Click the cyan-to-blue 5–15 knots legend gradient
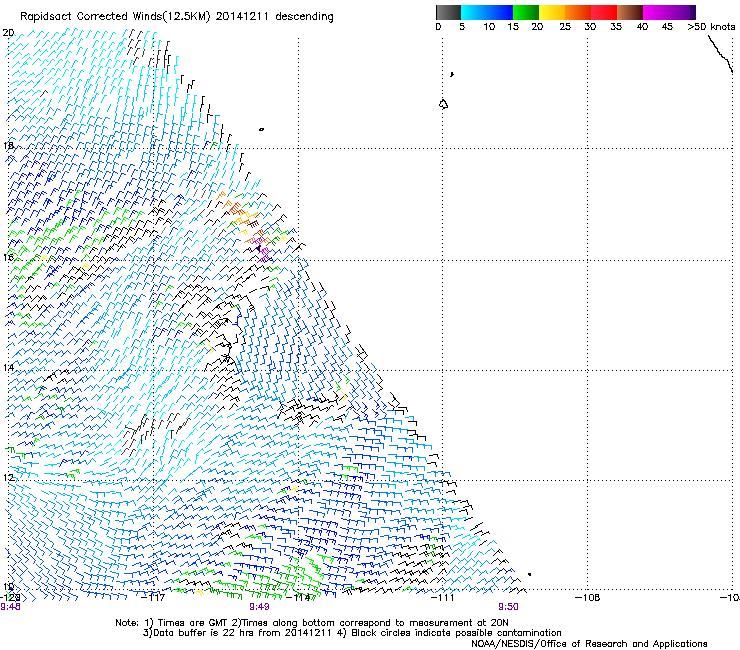The width and height of the screenshot is (740, 650). (487, 12)
